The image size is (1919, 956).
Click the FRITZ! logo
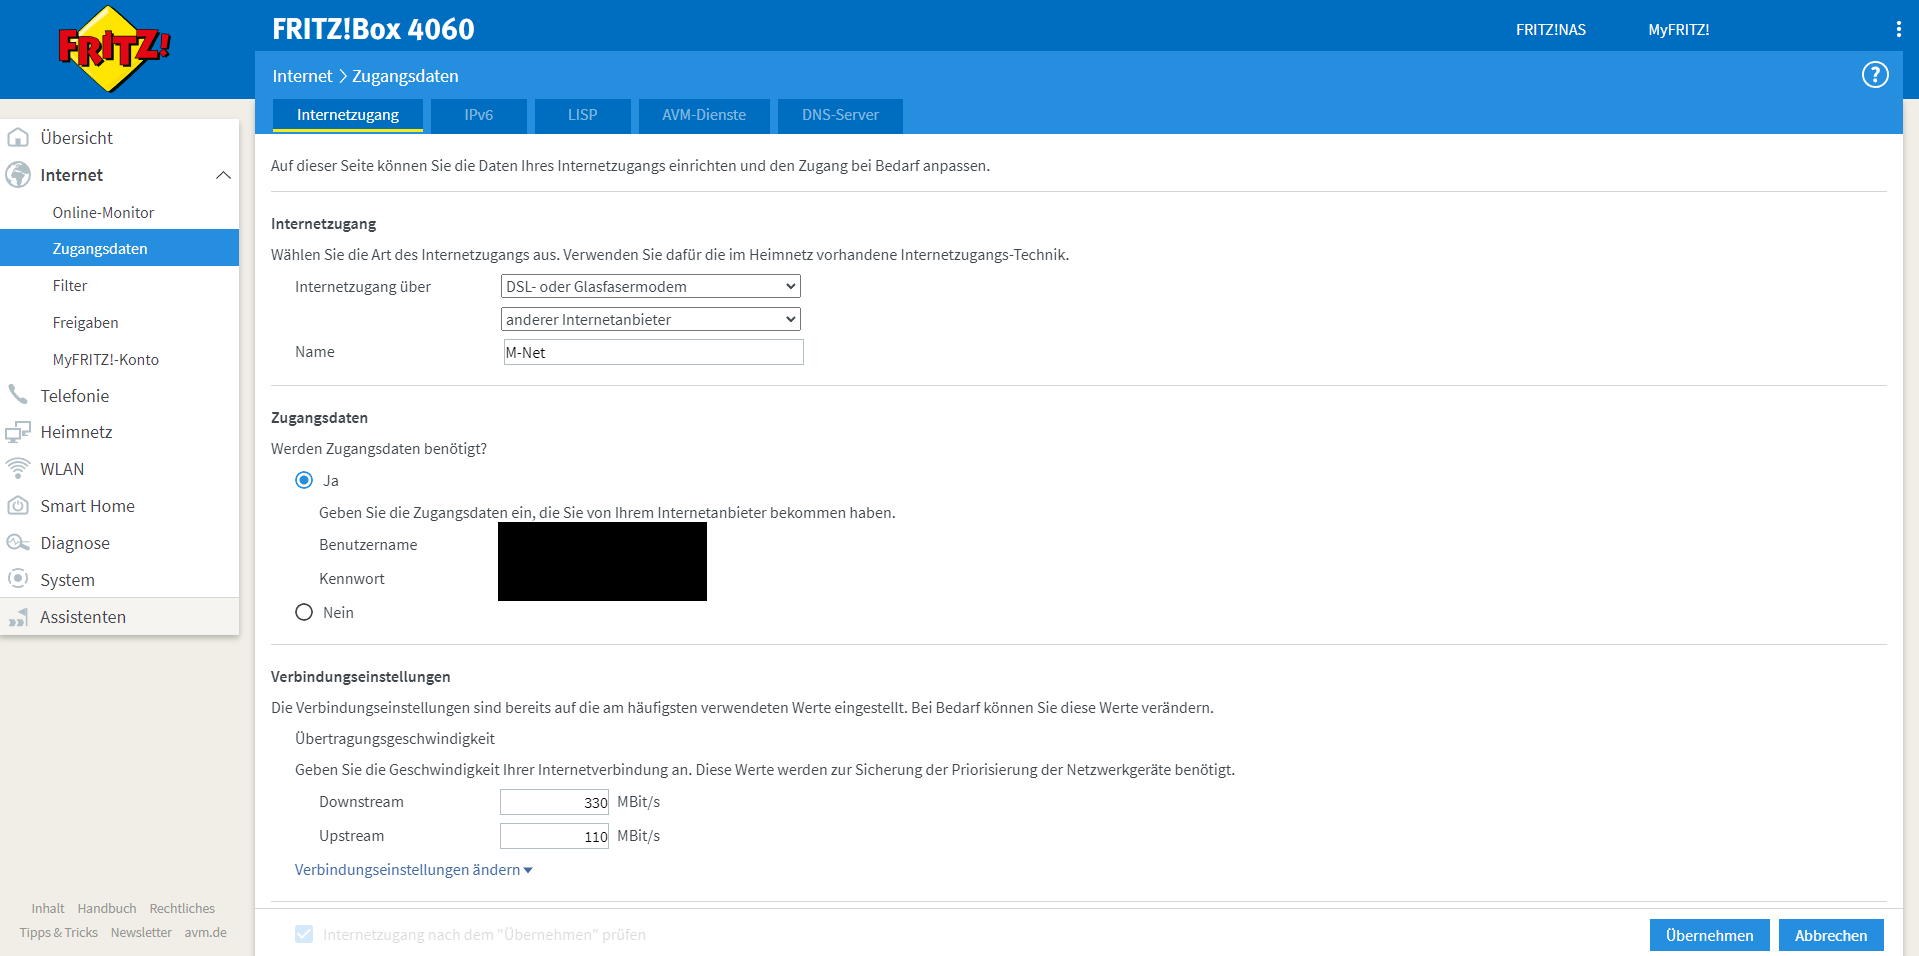(x=114, y=48)
